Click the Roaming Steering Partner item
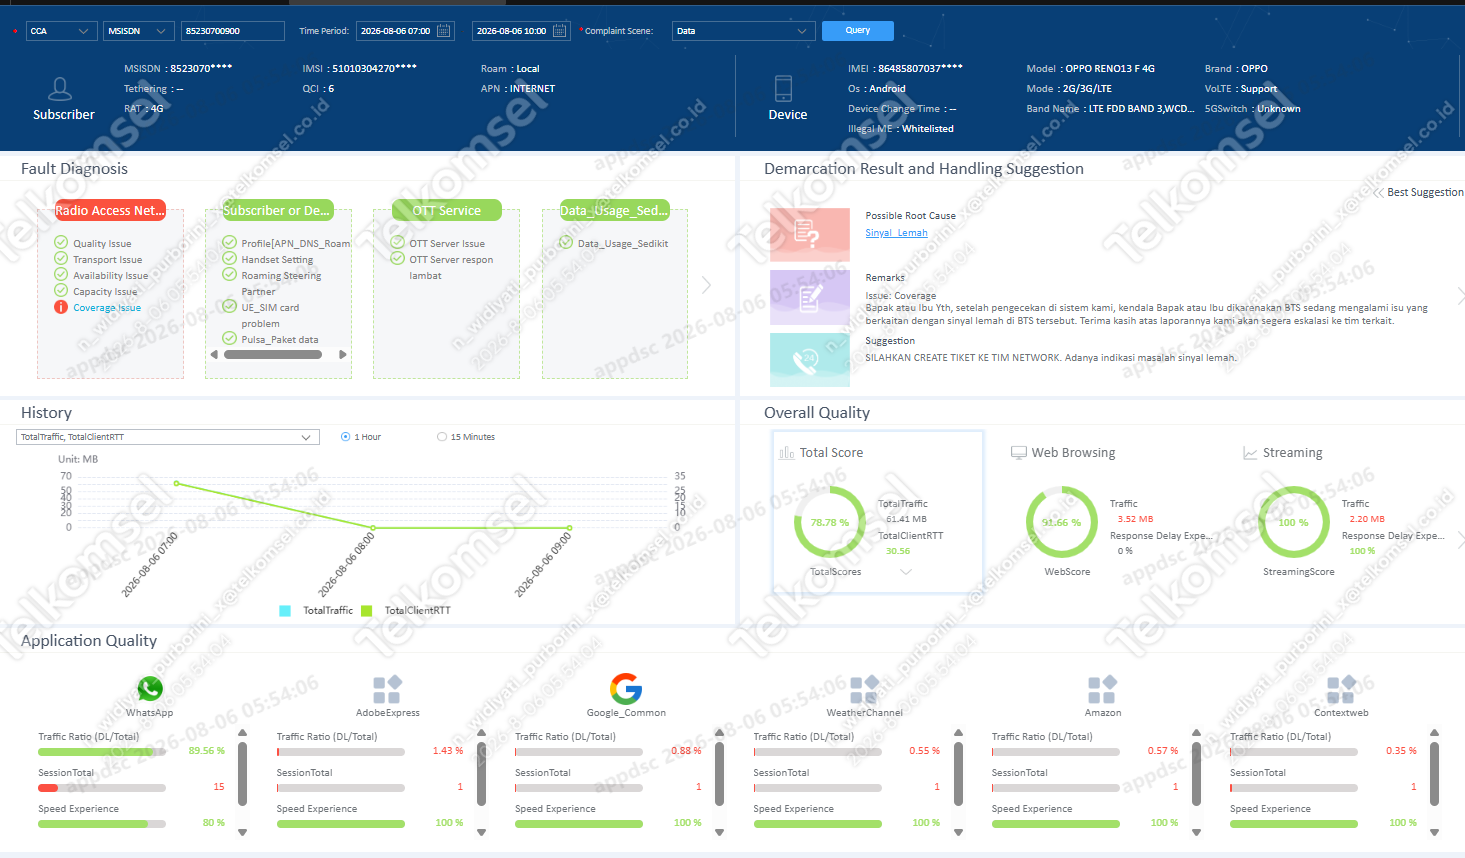1465x858 pixels. (281, 284)
